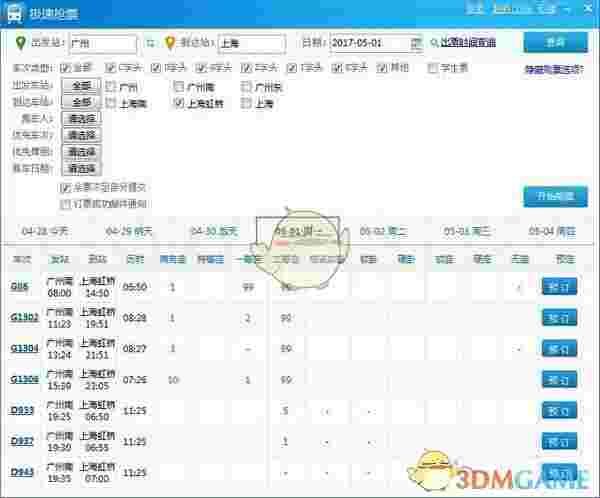
Task: Open the calendar date picker icon
Action: pyautogui.click(x=416, y=43)
